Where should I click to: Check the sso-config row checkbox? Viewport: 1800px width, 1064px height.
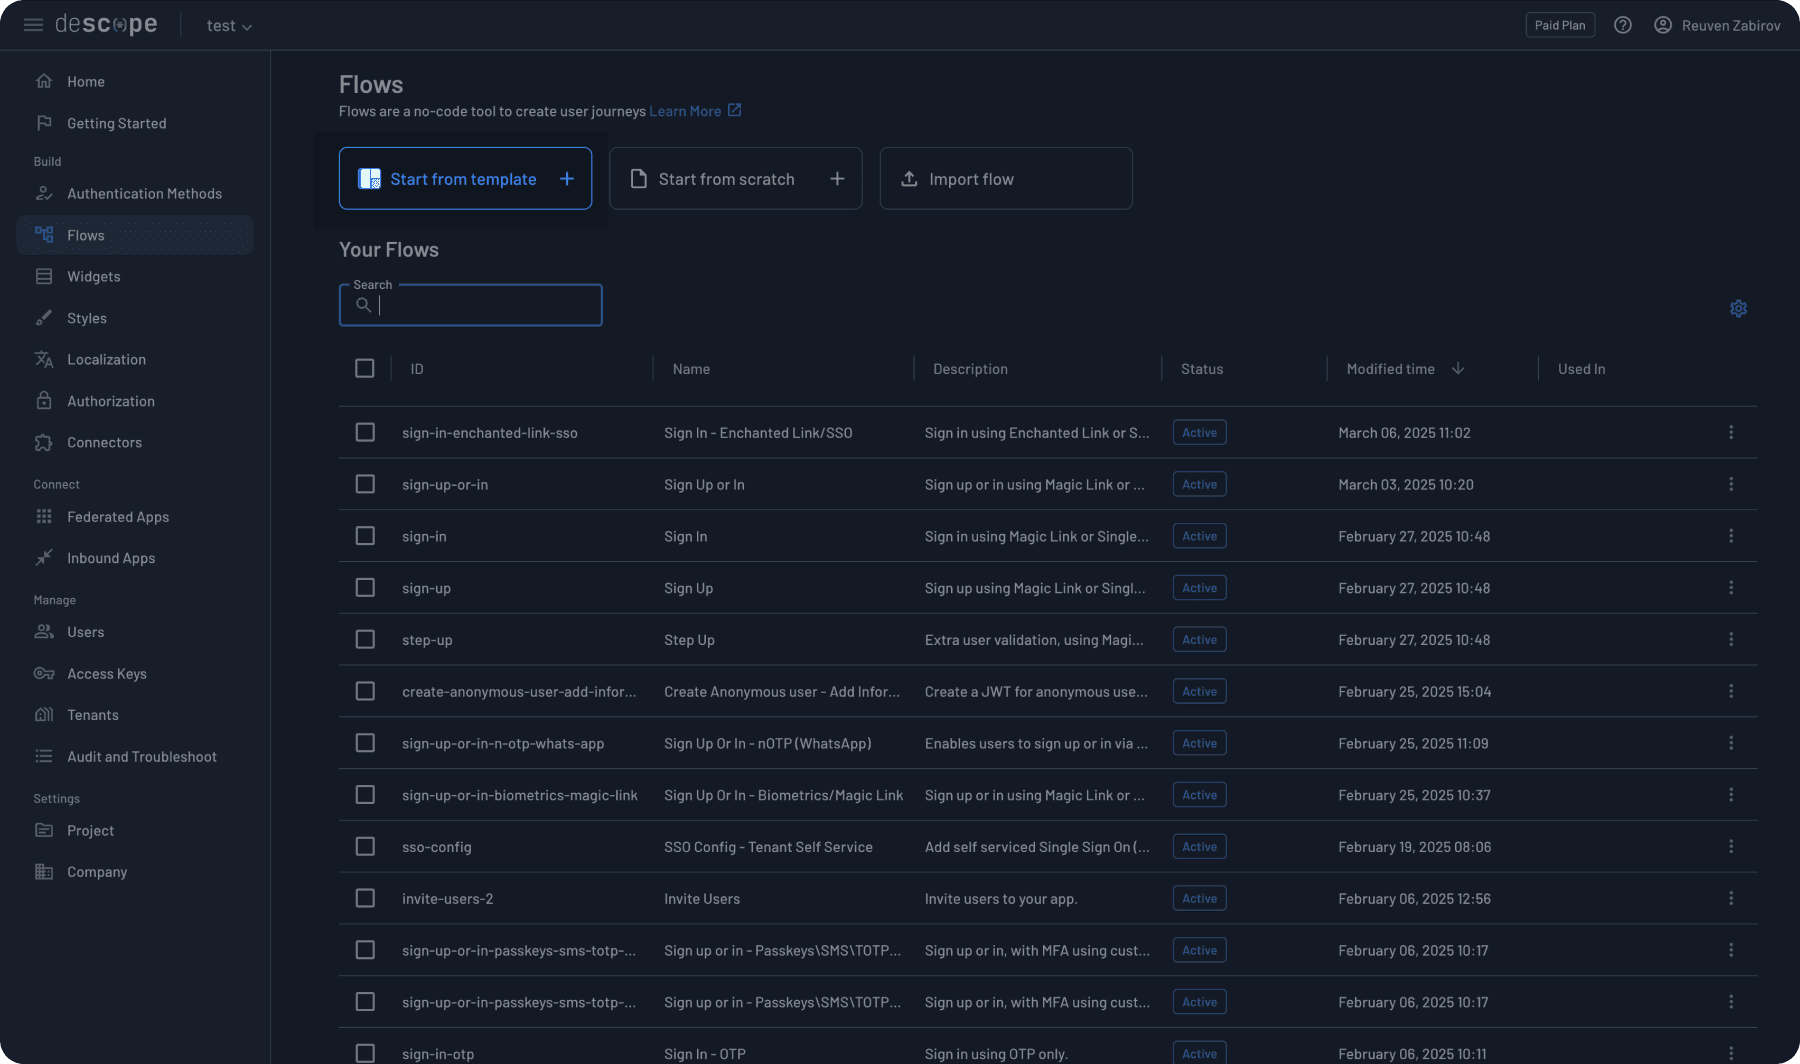coord(365,846)
